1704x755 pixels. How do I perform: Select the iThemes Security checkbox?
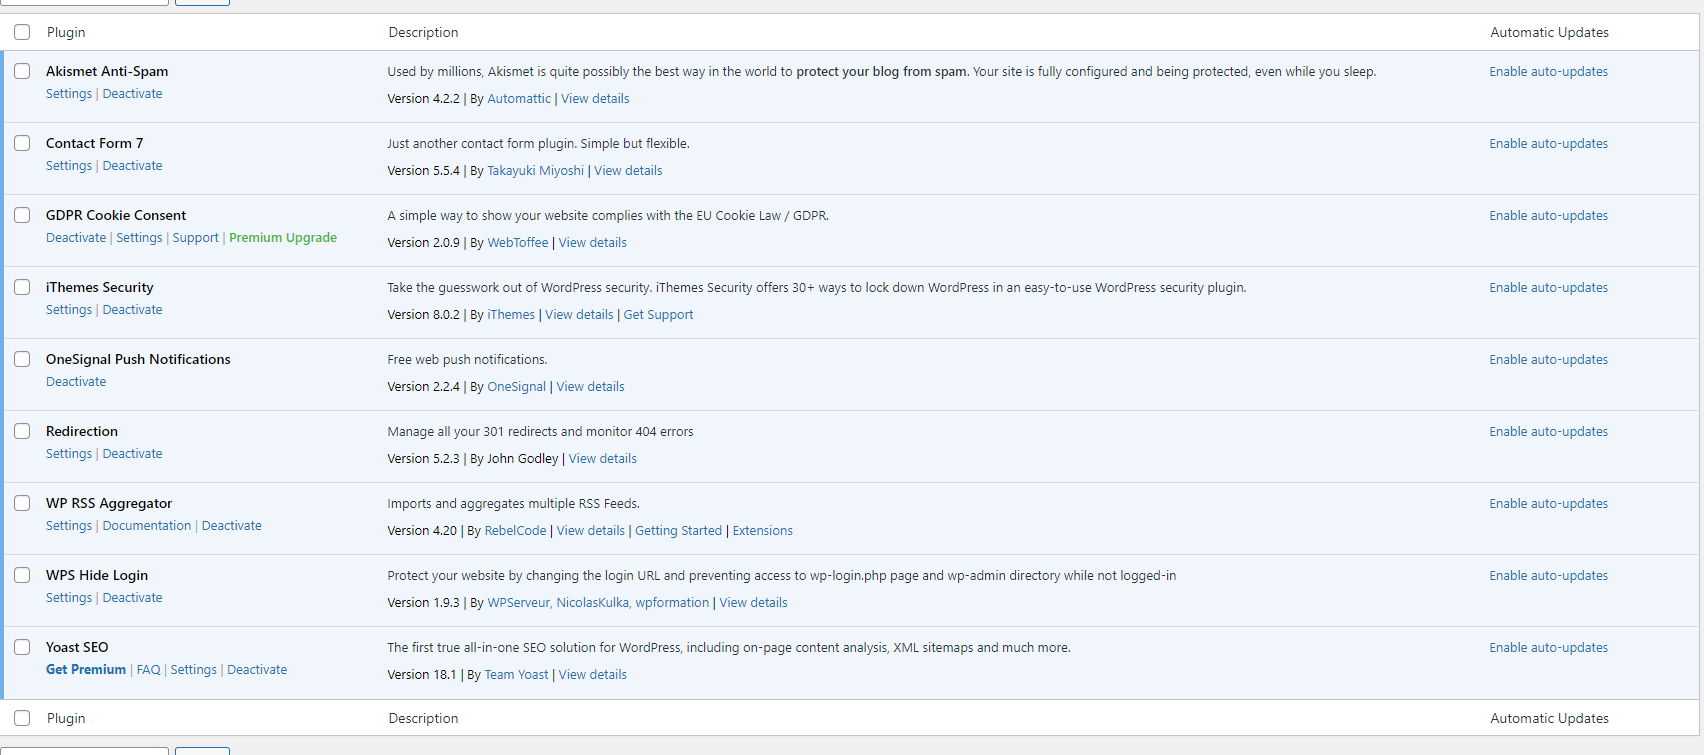pos(22,287)
